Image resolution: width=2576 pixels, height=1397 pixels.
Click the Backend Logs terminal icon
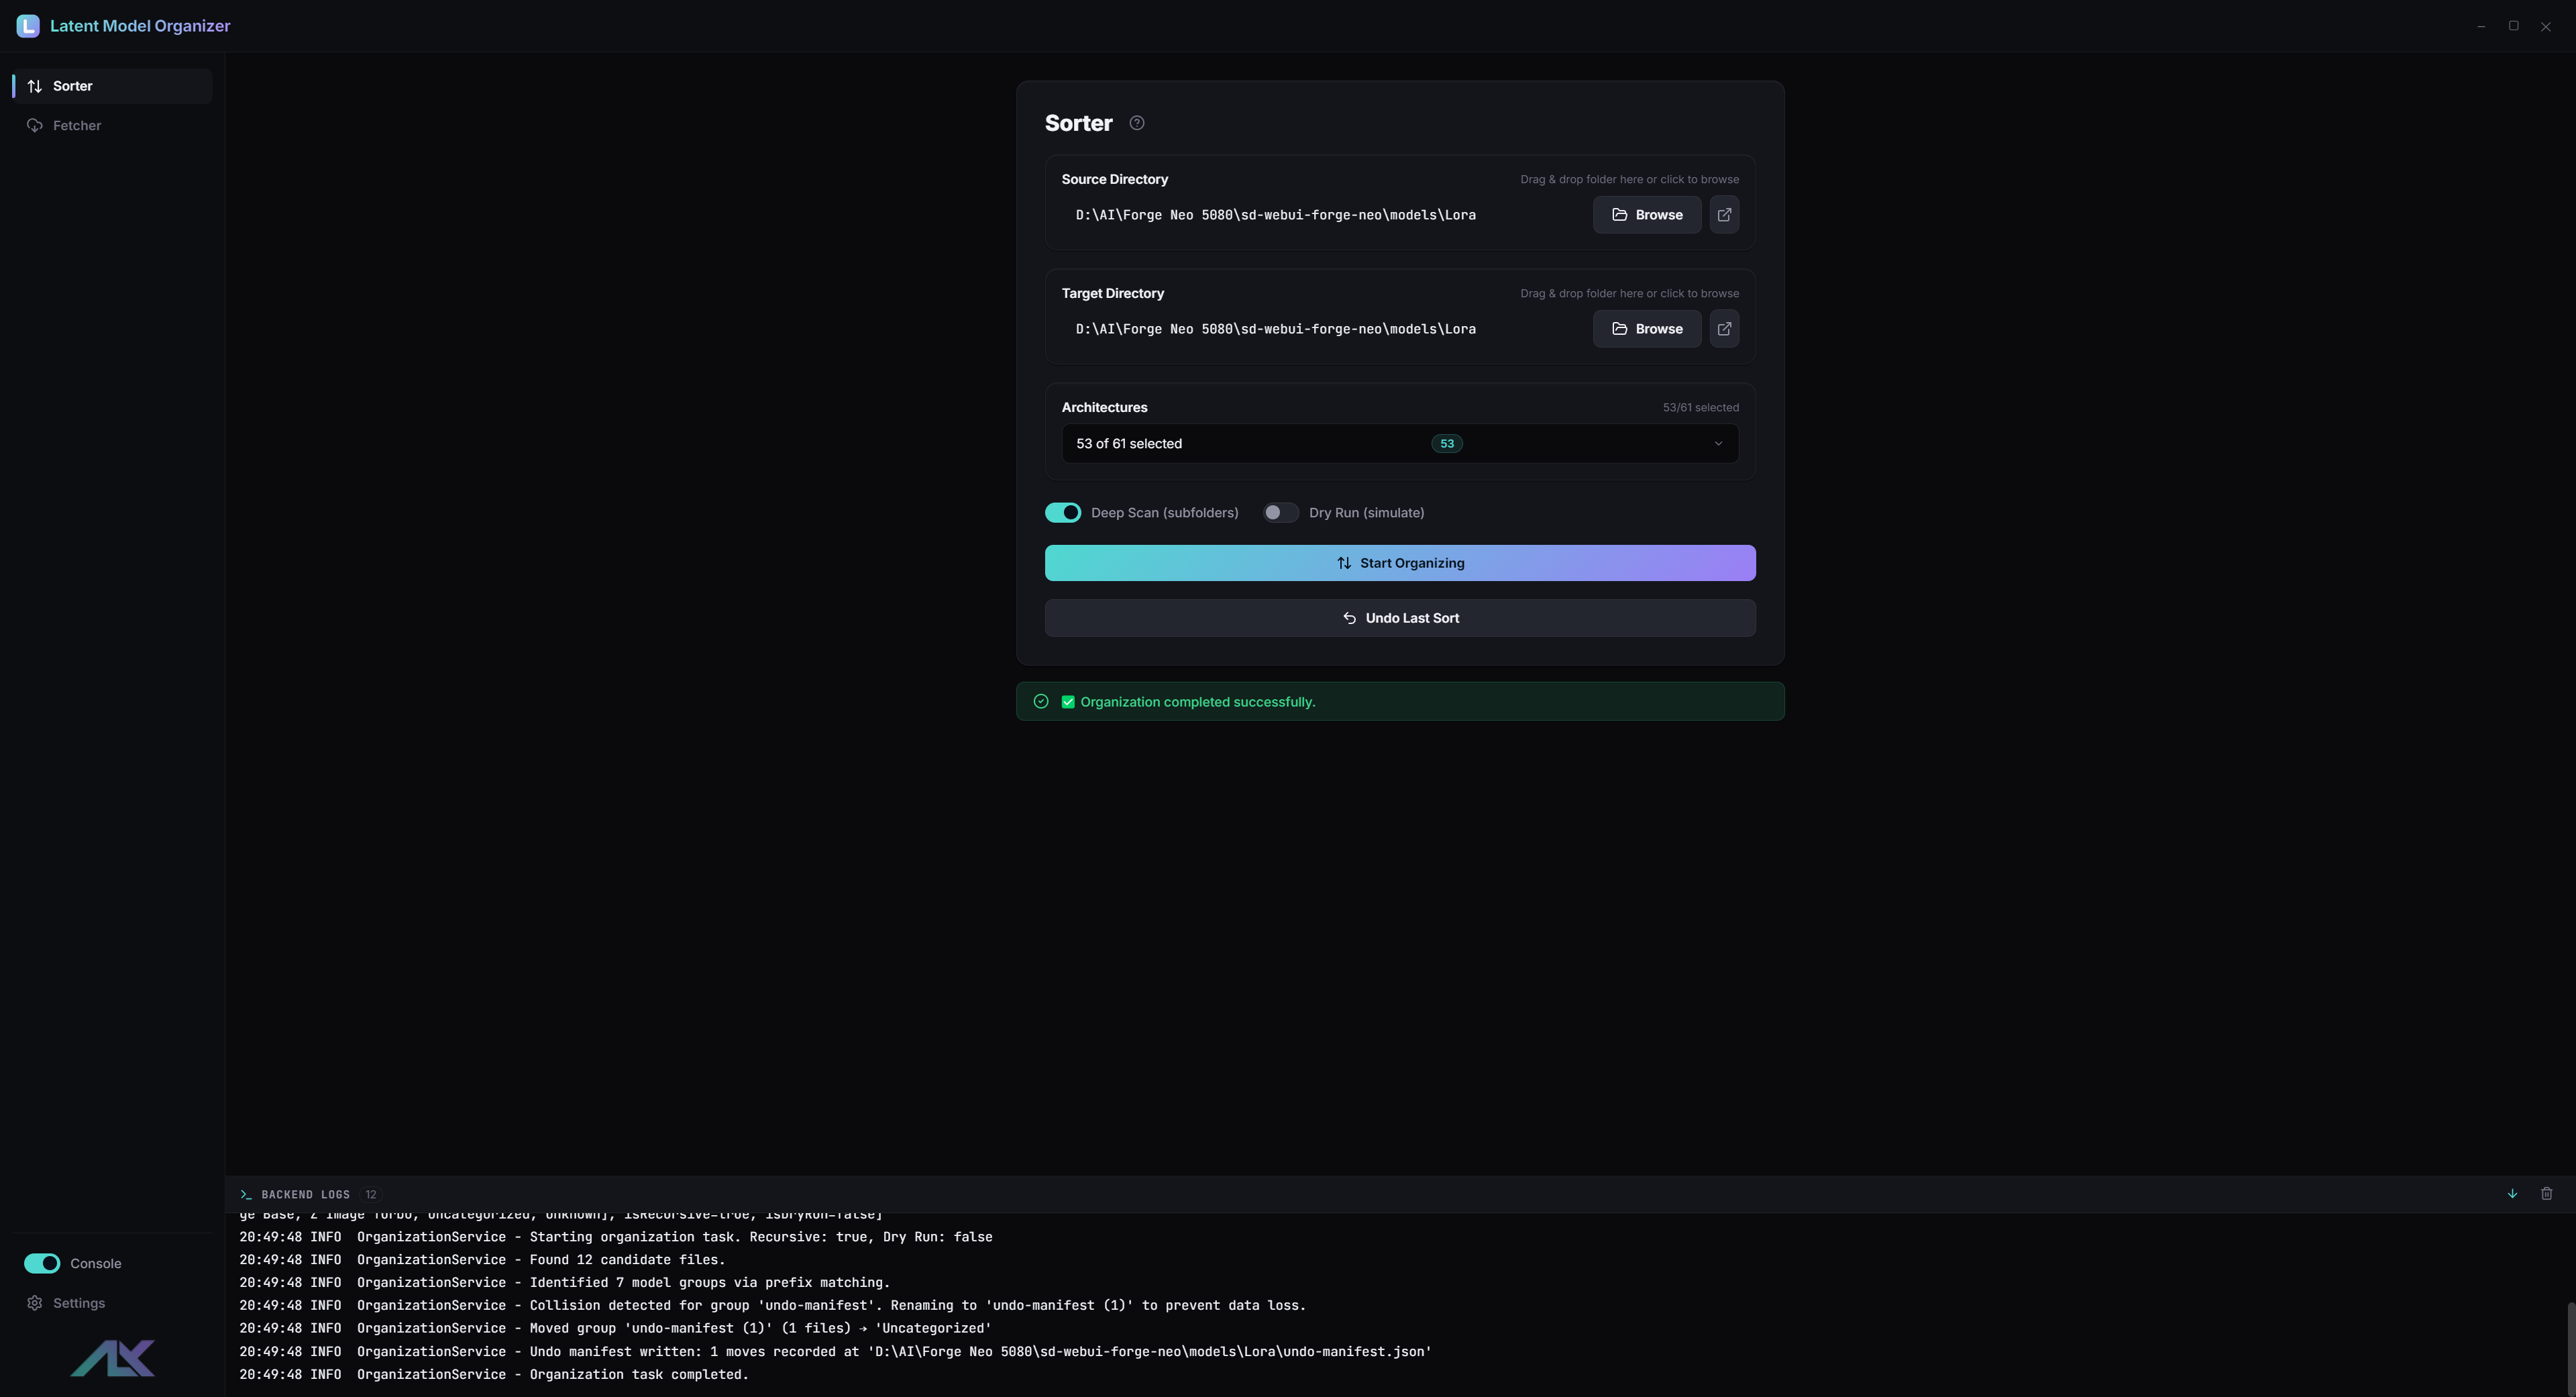click(x=246, y=1194)
